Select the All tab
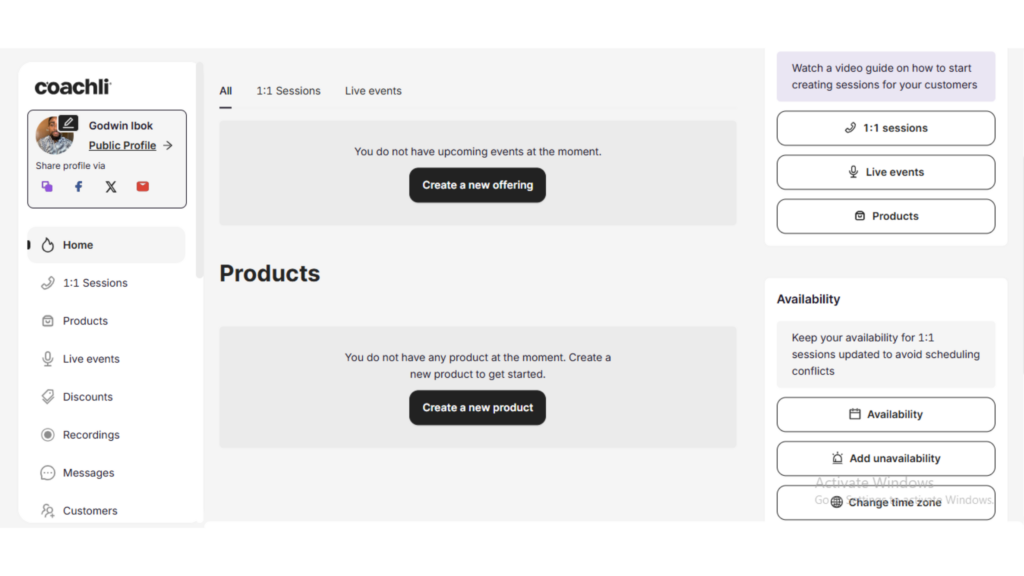Screen dimensions: 1024x576 [x=225, y=91]
